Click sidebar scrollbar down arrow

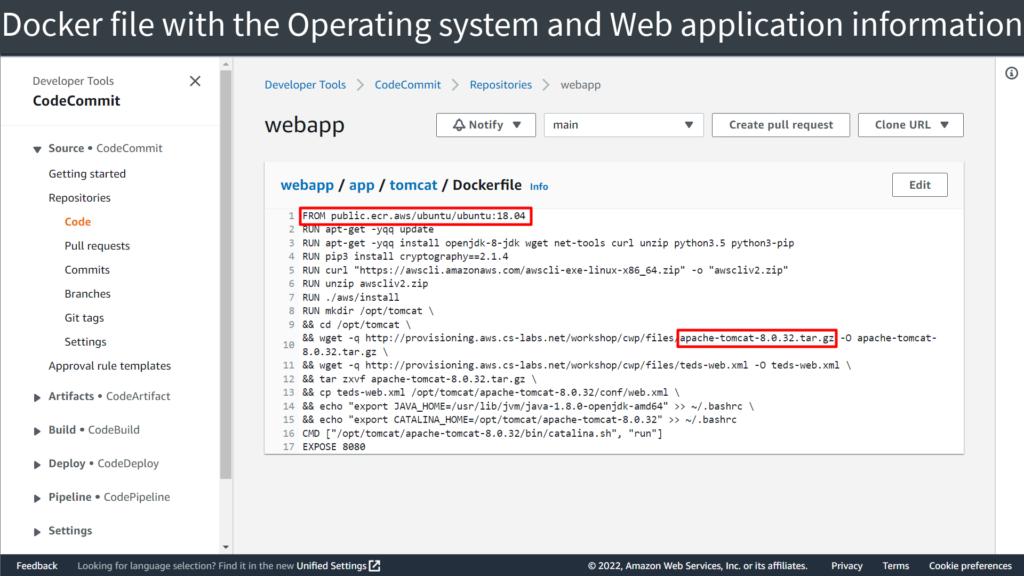(x=226, y=547)
